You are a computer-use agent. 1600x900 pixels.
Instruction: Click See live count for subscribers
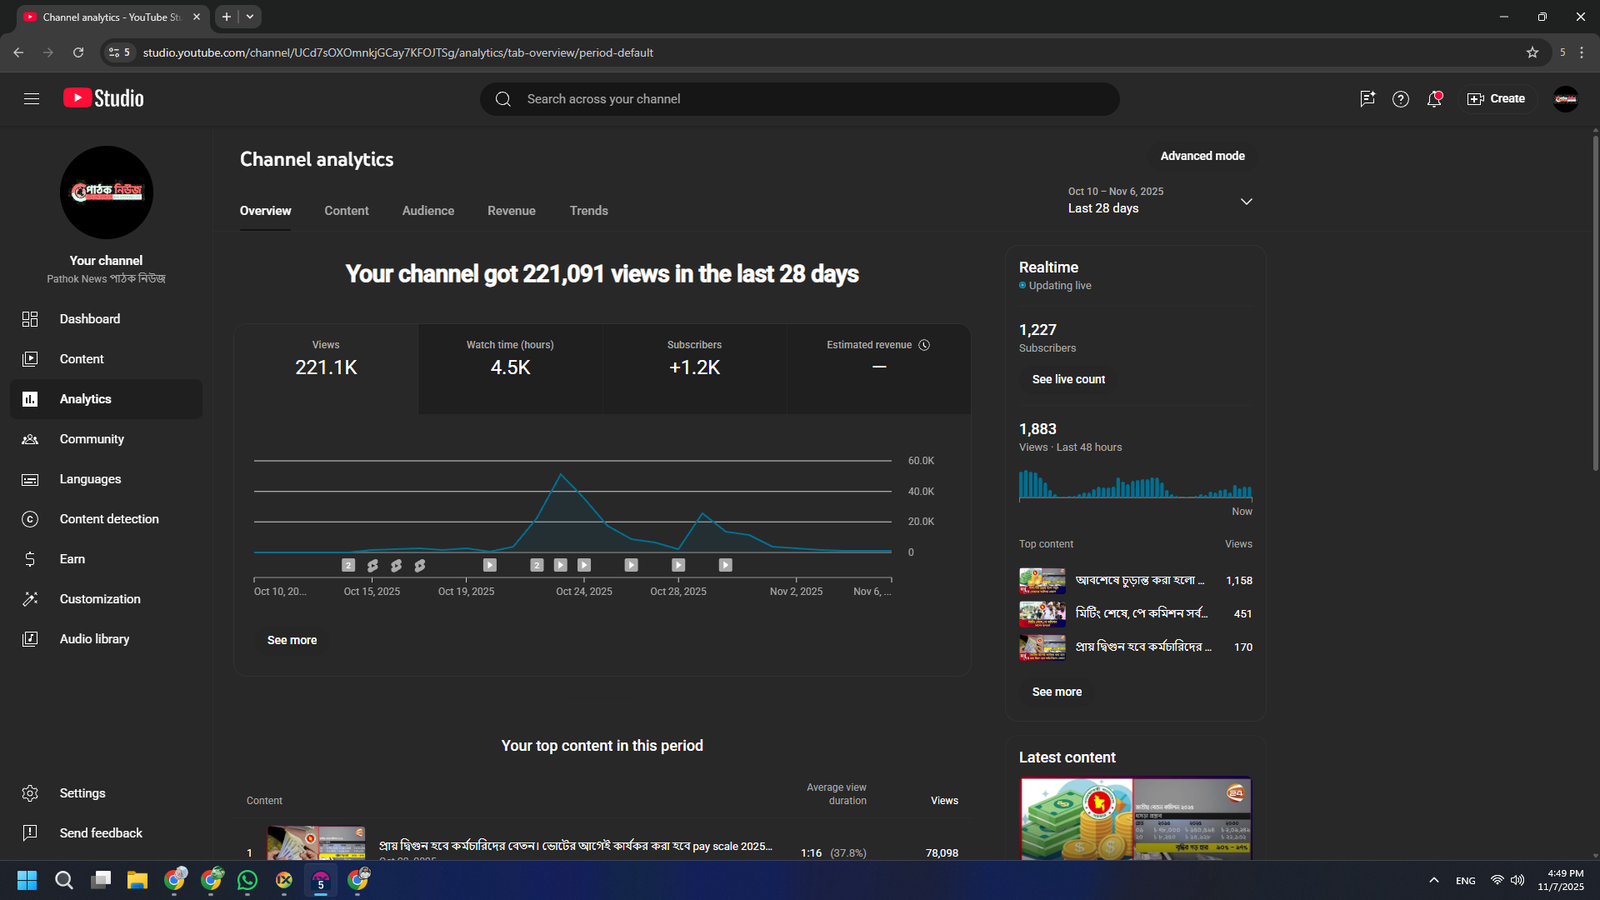[1068, 380]
